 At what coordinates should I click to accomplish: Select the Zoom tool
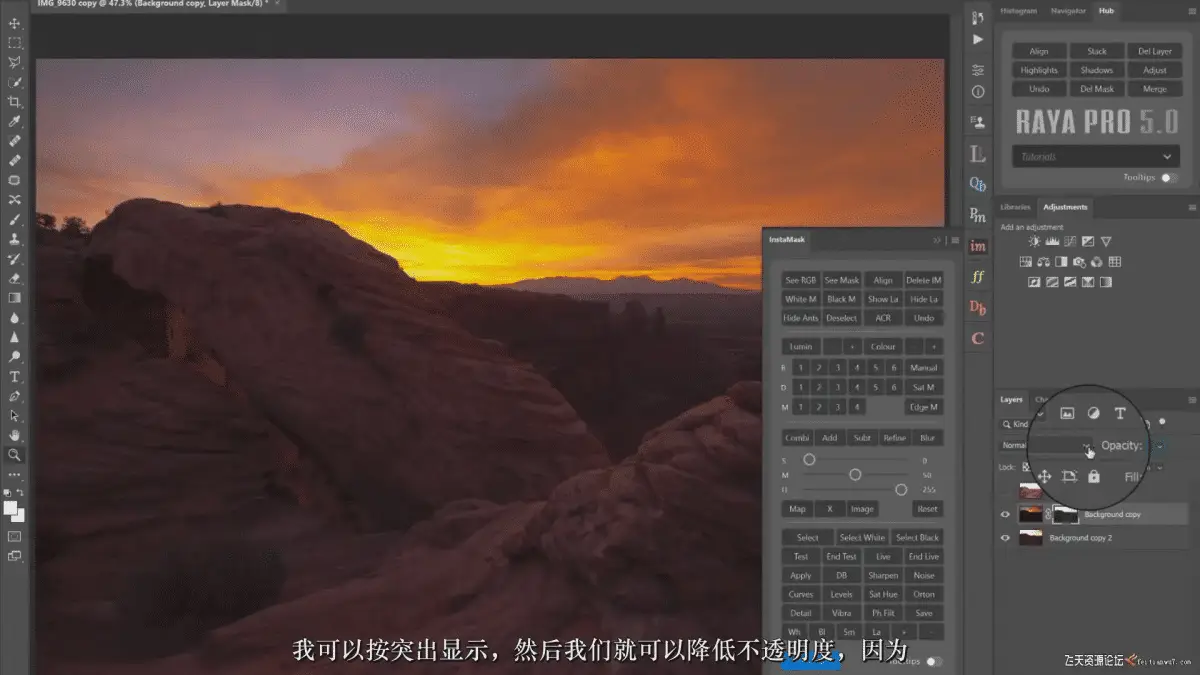[14, 455]
